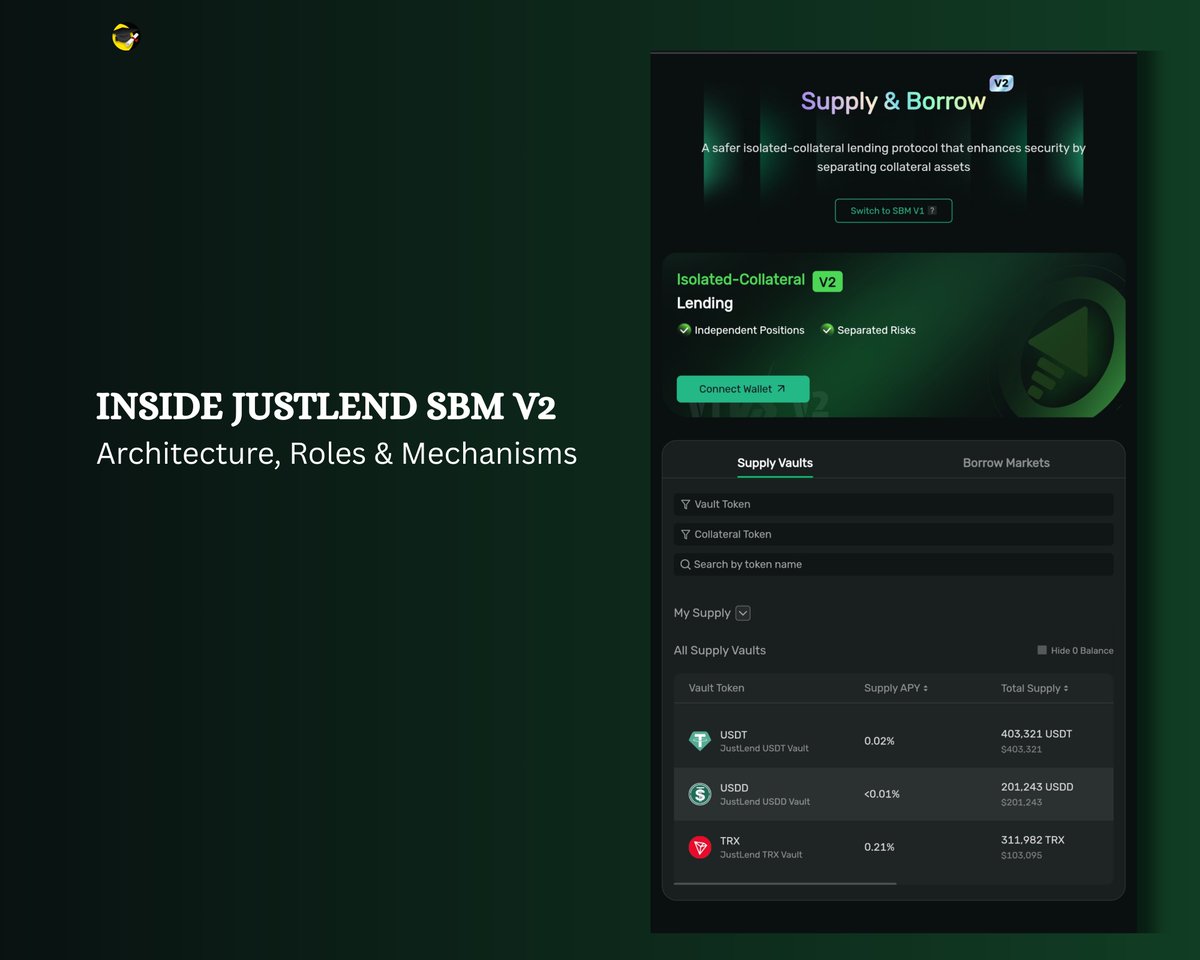Click the USDD token icon
Screen dimensions: 1200x960
(x=700, y=794)
